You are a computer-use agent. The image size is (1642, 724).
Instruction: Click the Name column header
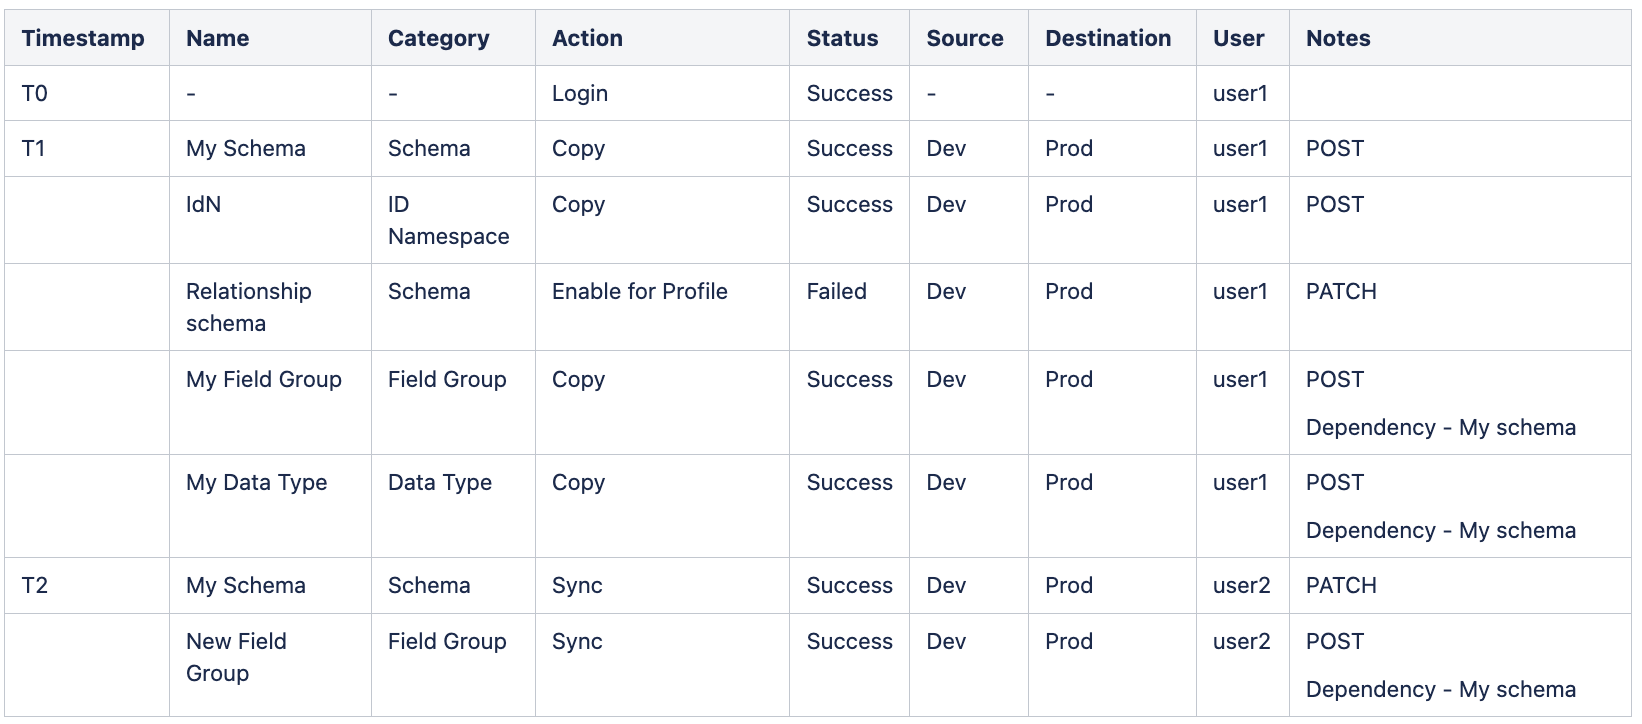pyautogui.click(x=217, y=38)
